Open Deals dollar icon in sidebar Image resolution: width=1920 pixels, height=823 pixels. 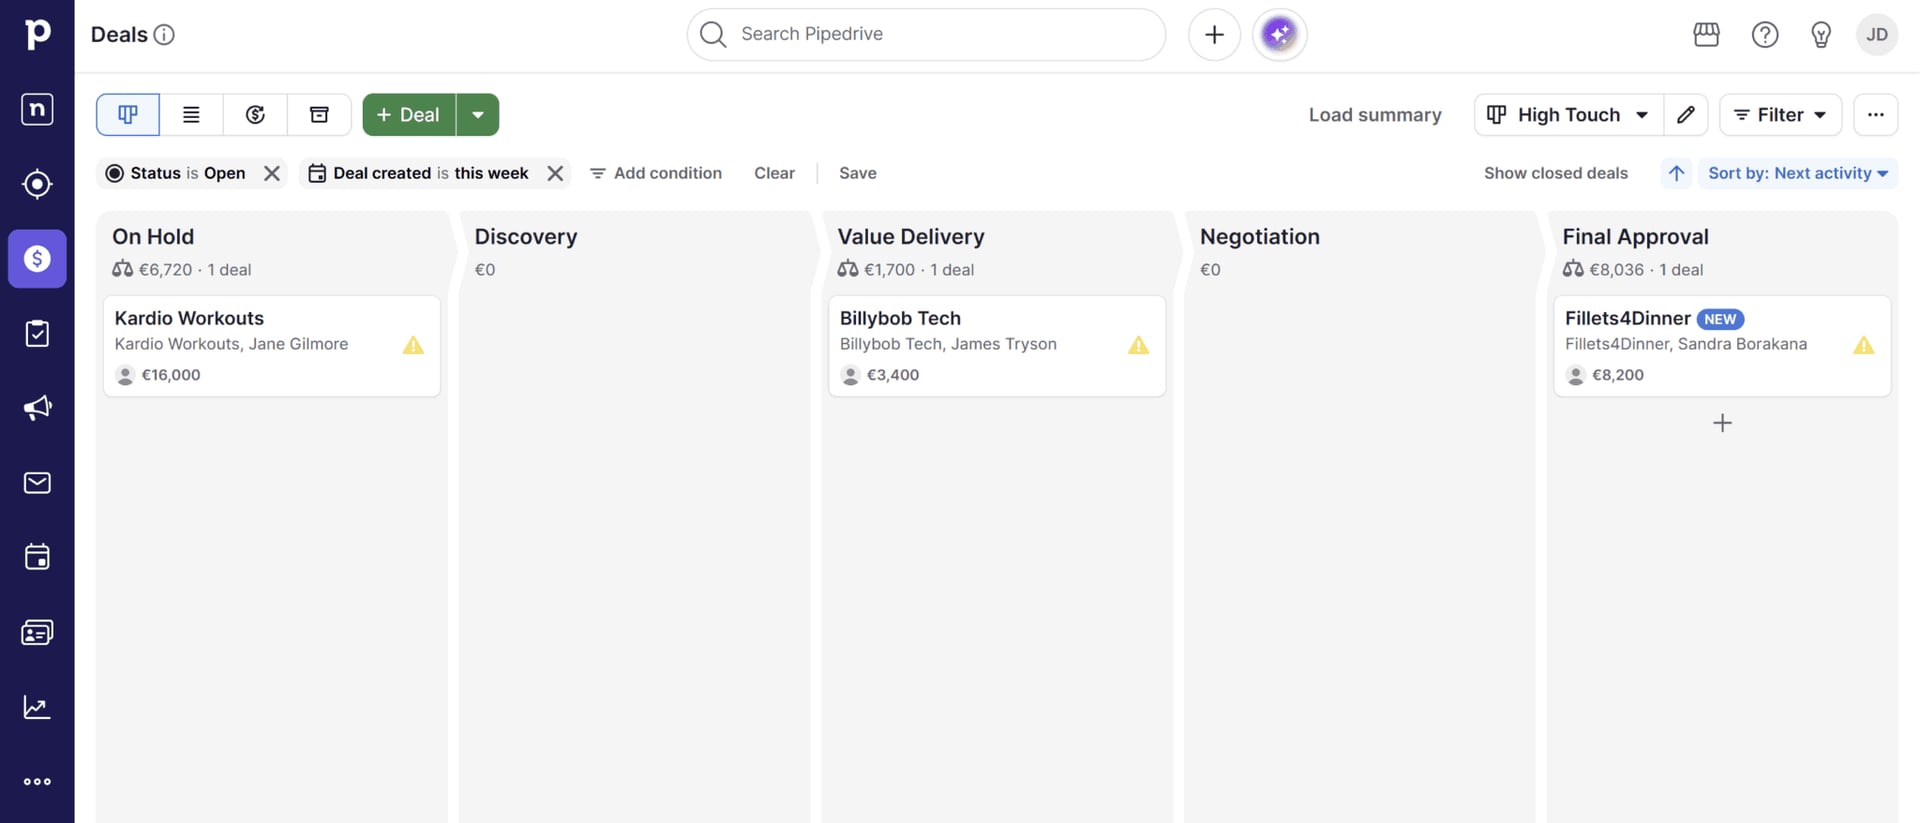(37, 259)
